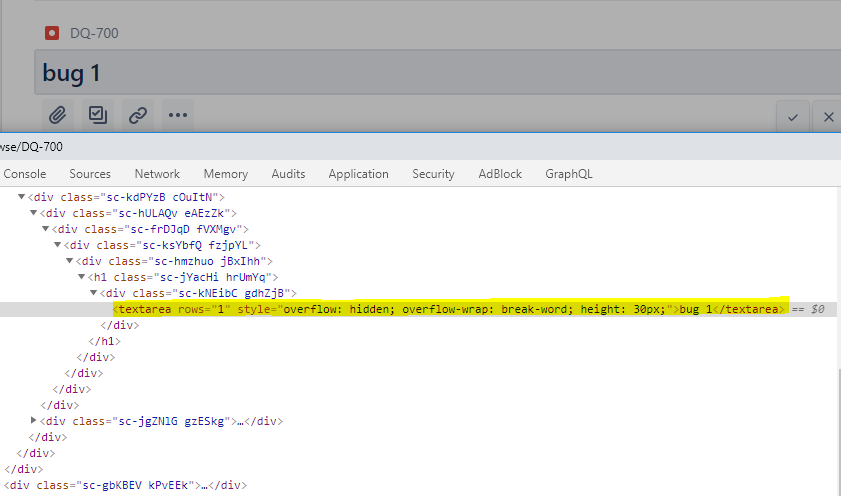Screen dimensions: 841x496
Task: Collapse the sc-frDJqD fVXMgv div node
Action: pos(46,229)
